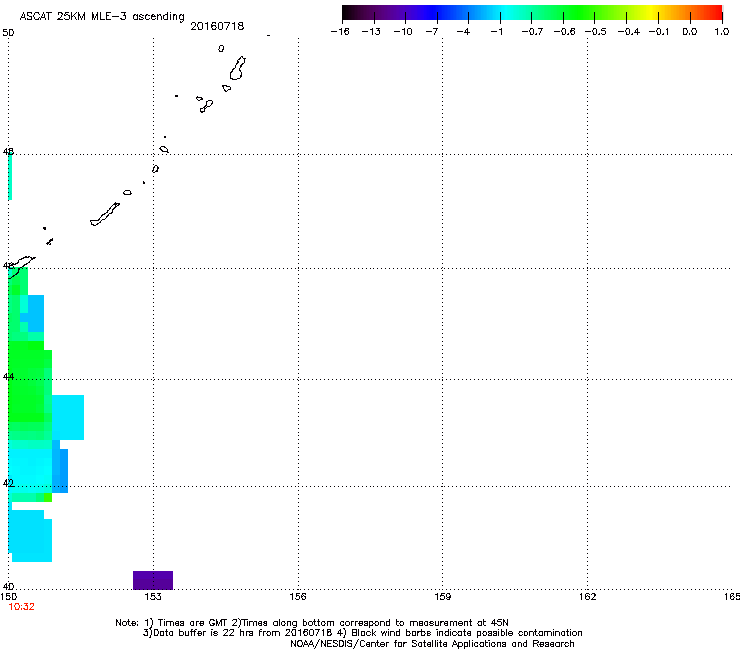Click the longitude label 156
The image size is (740, 650).
point(298,597)
